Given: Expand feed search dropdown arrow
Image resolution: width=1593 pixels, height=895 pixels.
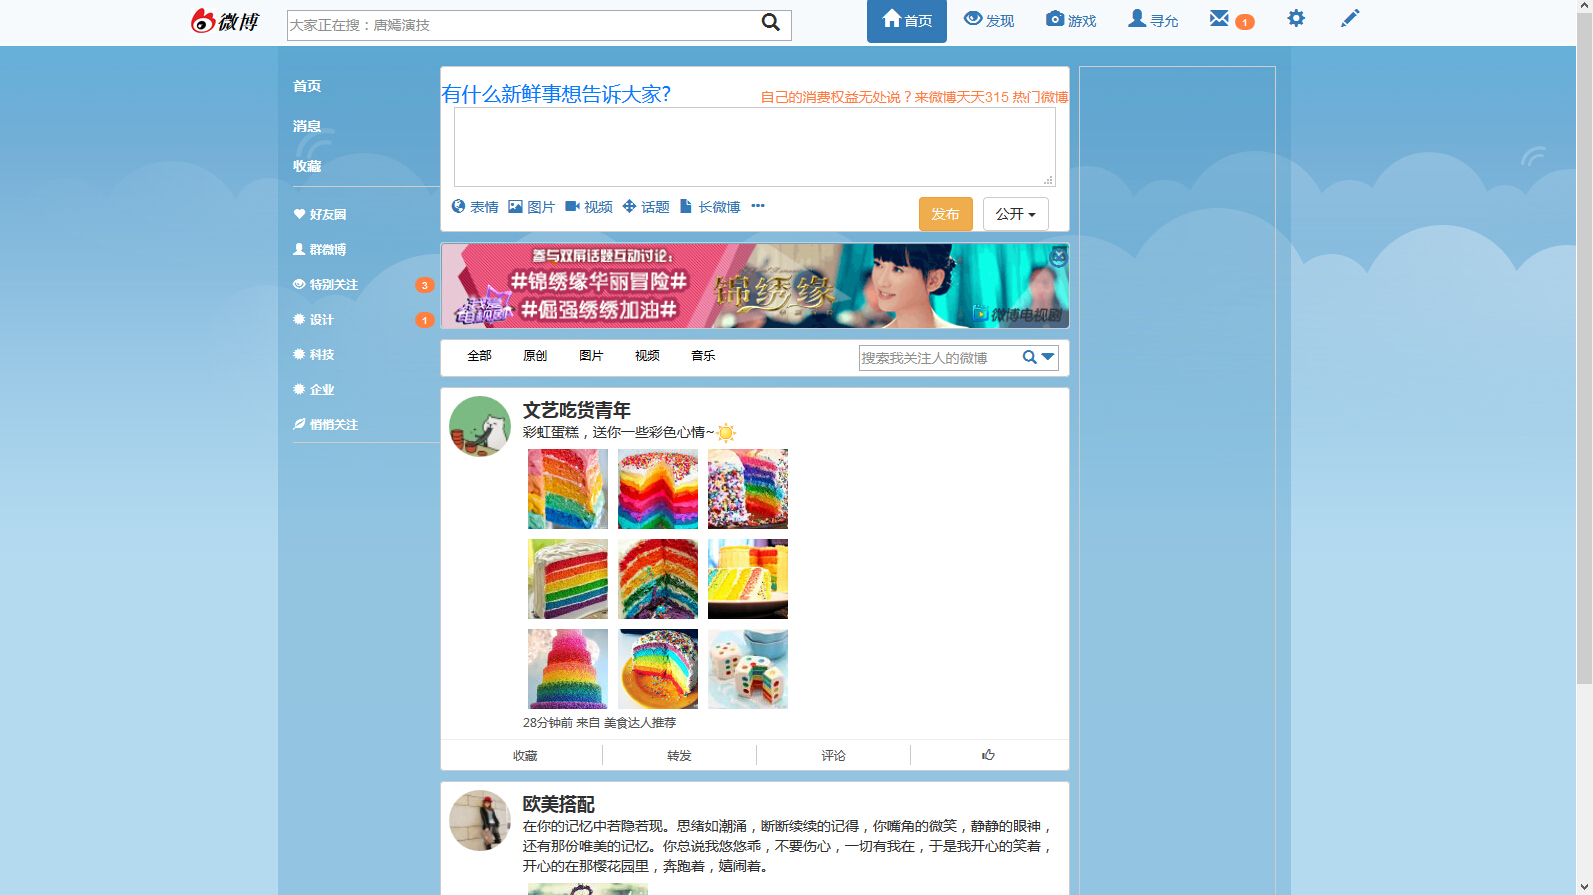Looking at the screenshot, I should [1048, 357].
